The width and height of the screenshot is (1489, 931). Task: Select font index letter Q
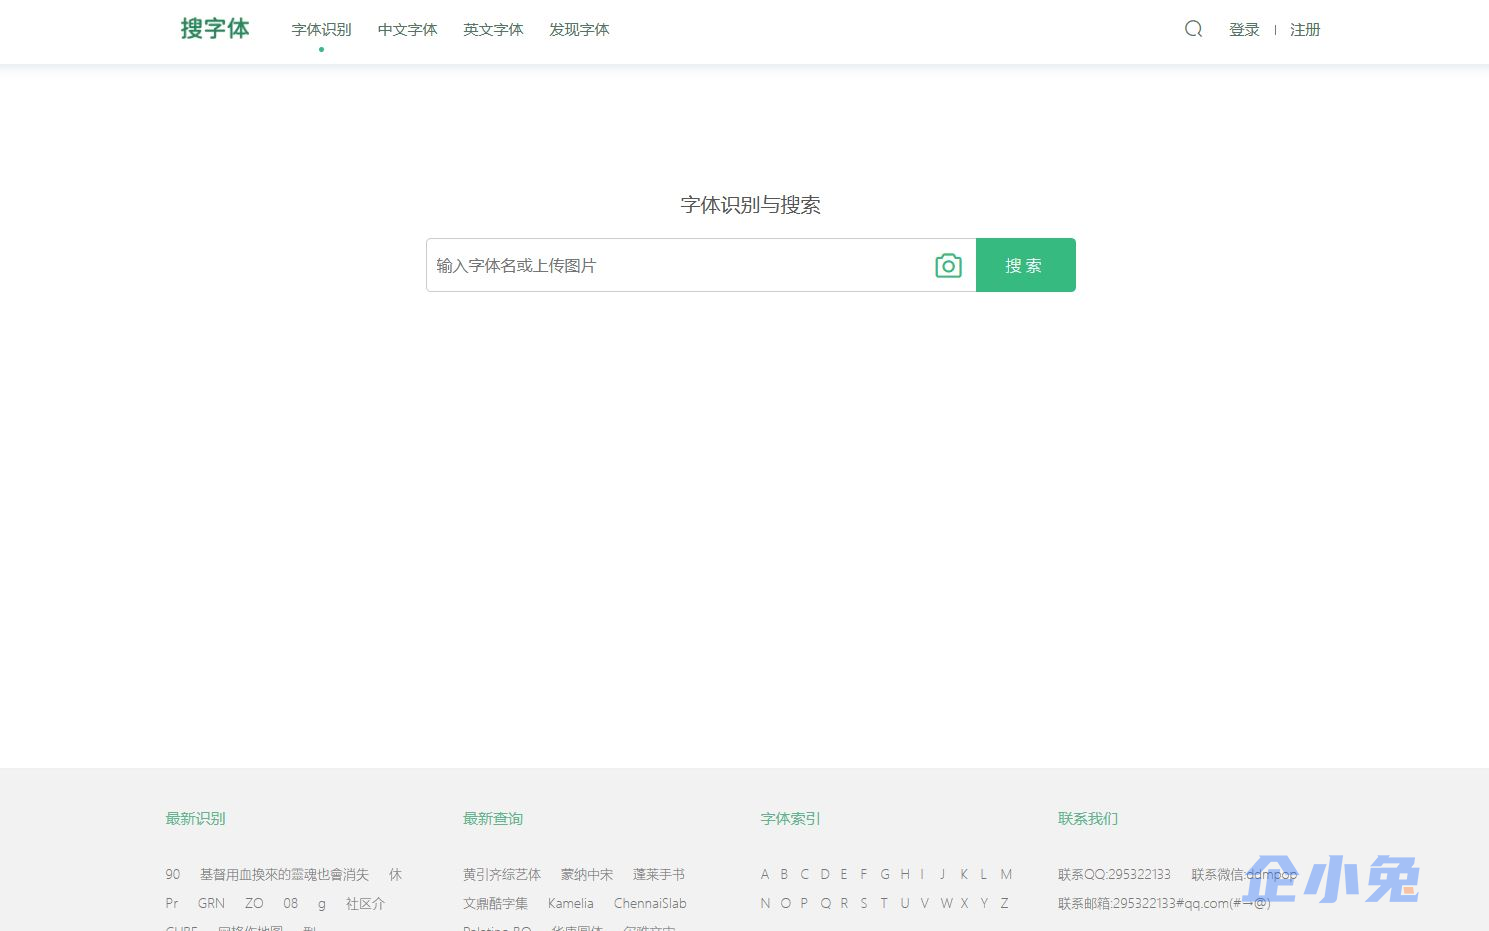pyautogui.click(x=826, y=904)
